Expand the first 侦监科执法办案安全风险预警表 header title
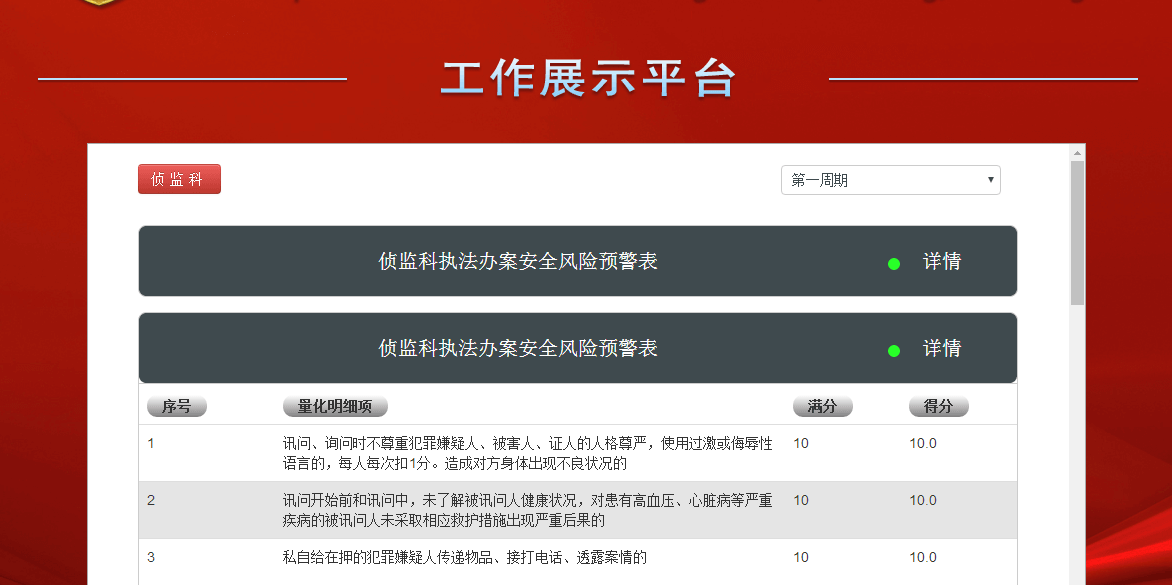1172x585 pixels. [518, 261]
